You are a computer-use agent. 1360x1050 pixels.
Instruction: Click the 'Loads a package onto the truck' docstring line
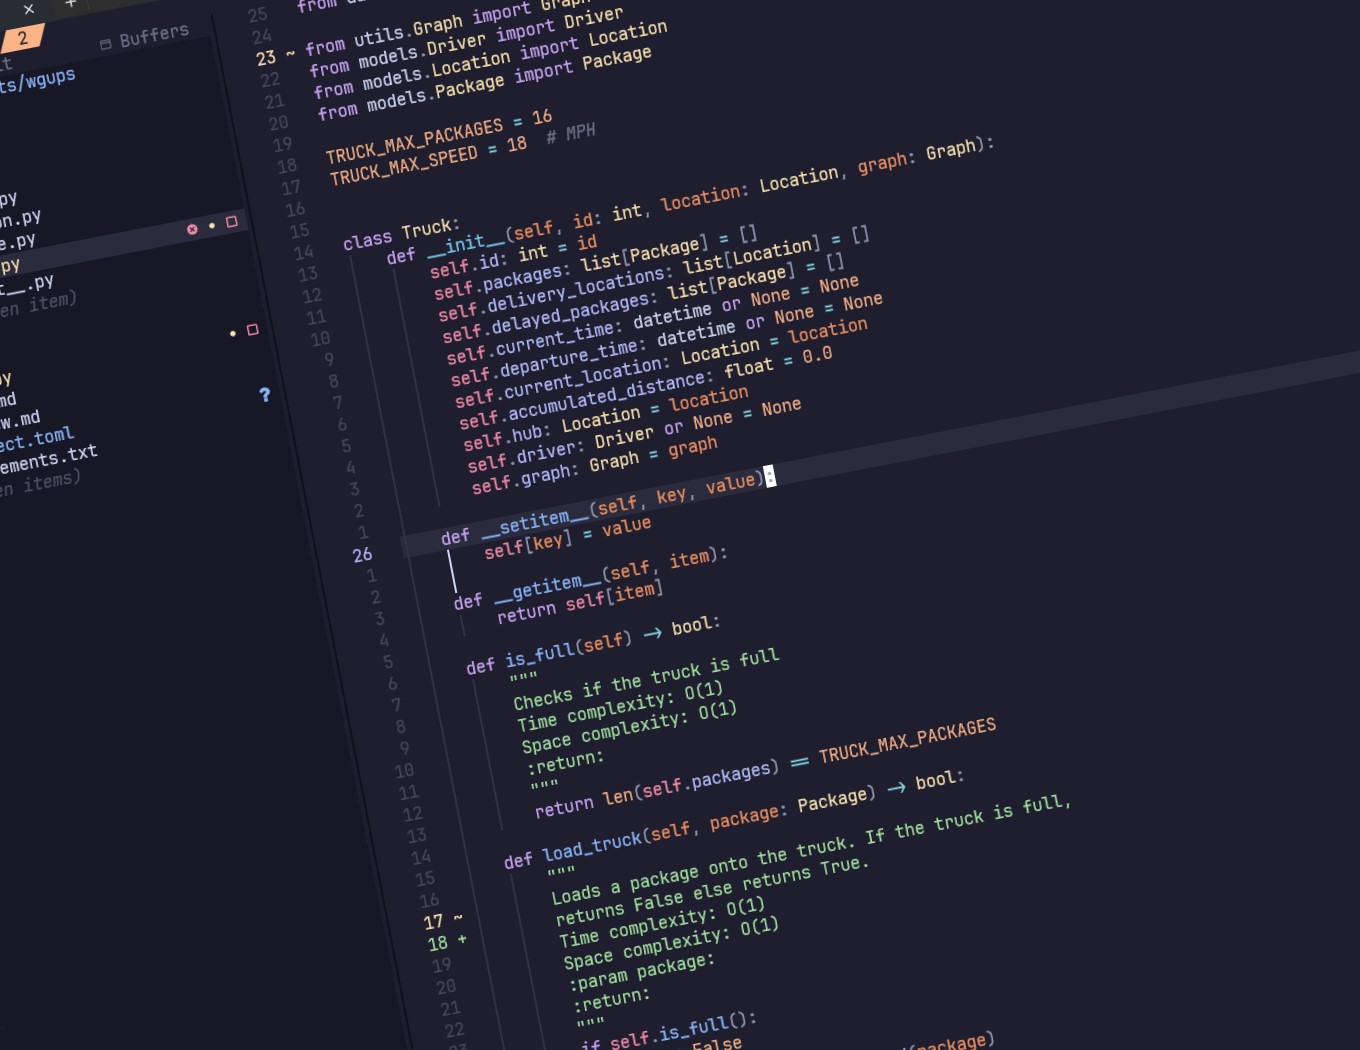(810, 850)
